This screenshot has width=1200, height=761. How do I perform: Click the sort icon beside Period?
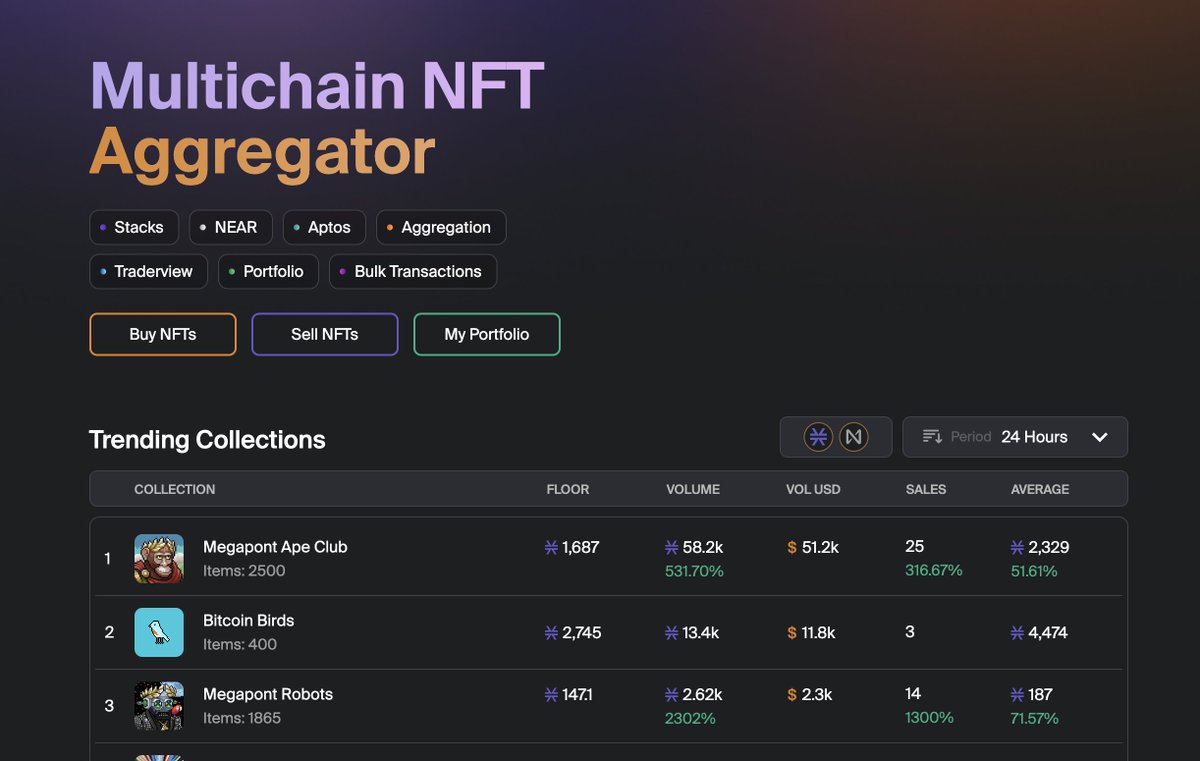point(932,437)
